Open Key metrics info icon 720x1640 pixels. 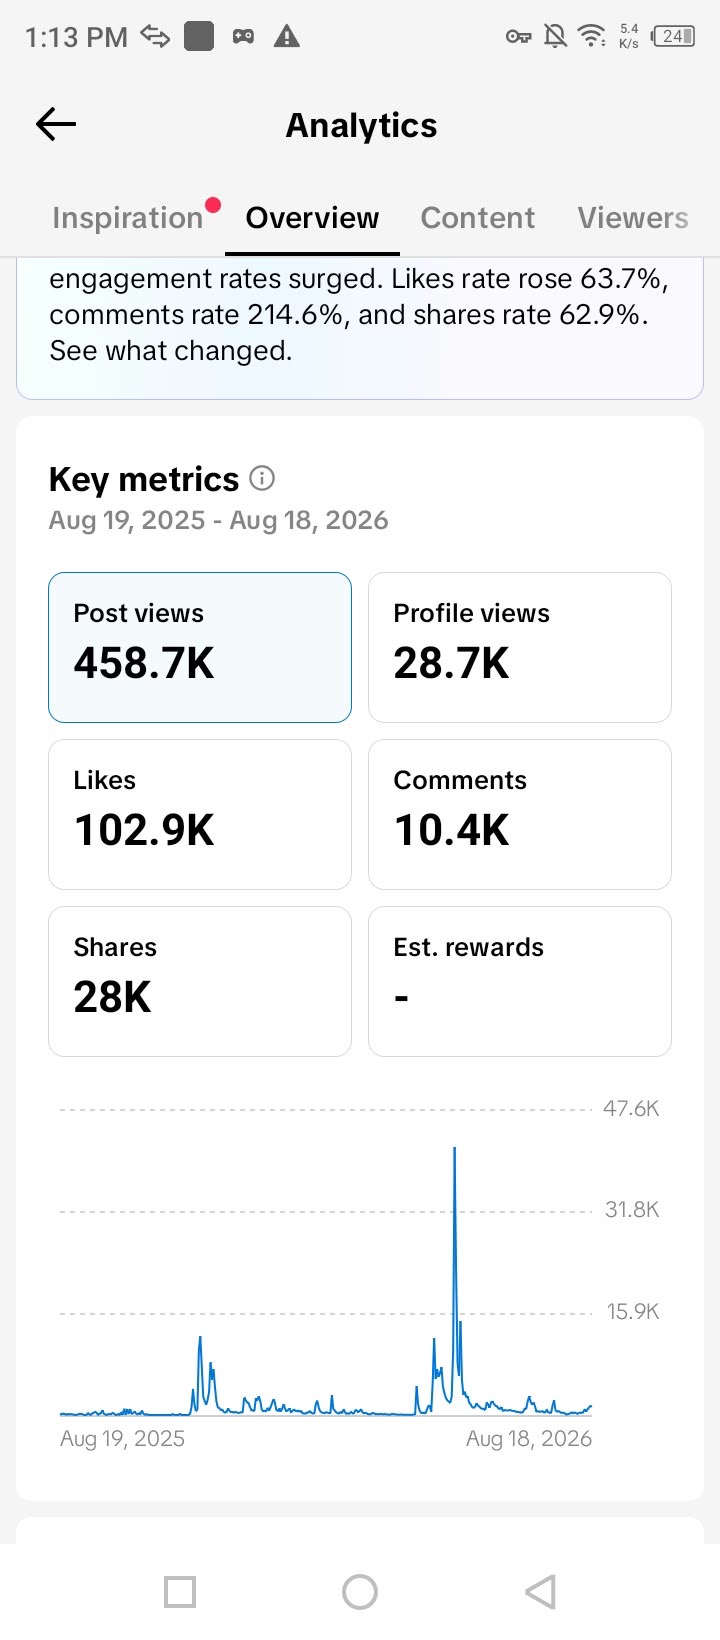[262, 479]
